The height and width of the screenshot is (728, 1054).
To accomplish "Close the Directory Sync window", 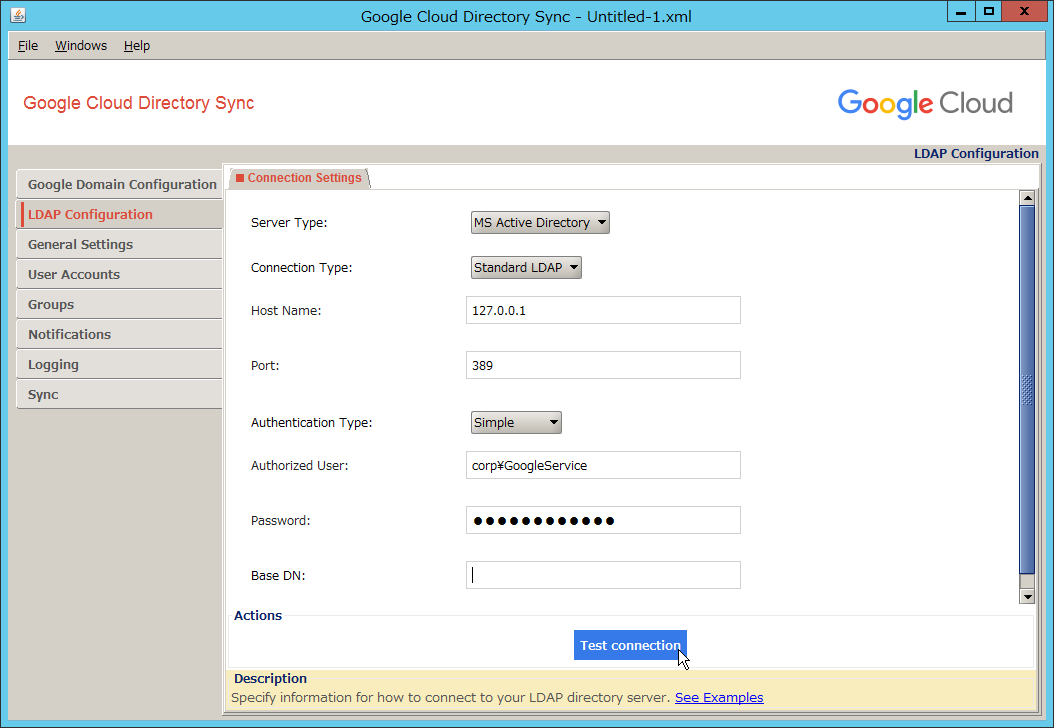I will (1024, 11).
